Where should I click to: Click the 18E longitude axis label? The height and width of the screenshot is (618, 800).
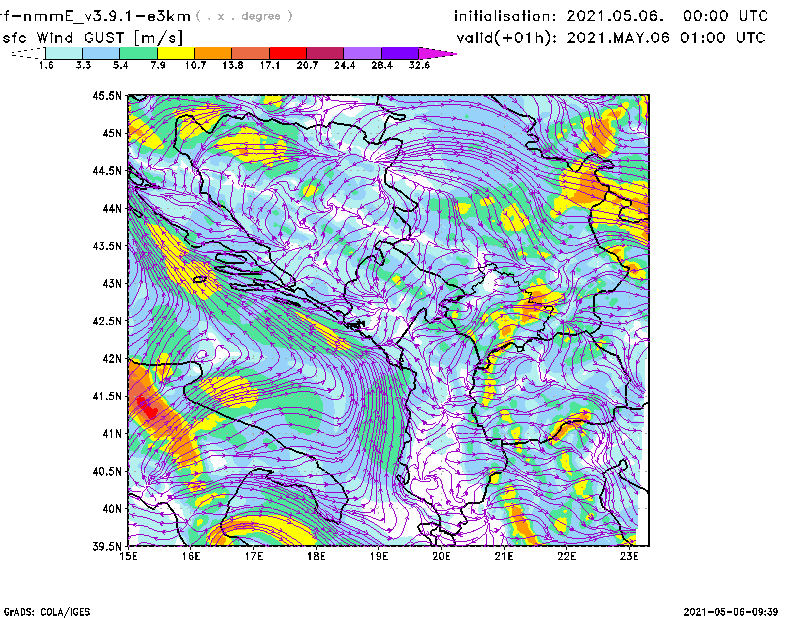click(x=316, y=556)
